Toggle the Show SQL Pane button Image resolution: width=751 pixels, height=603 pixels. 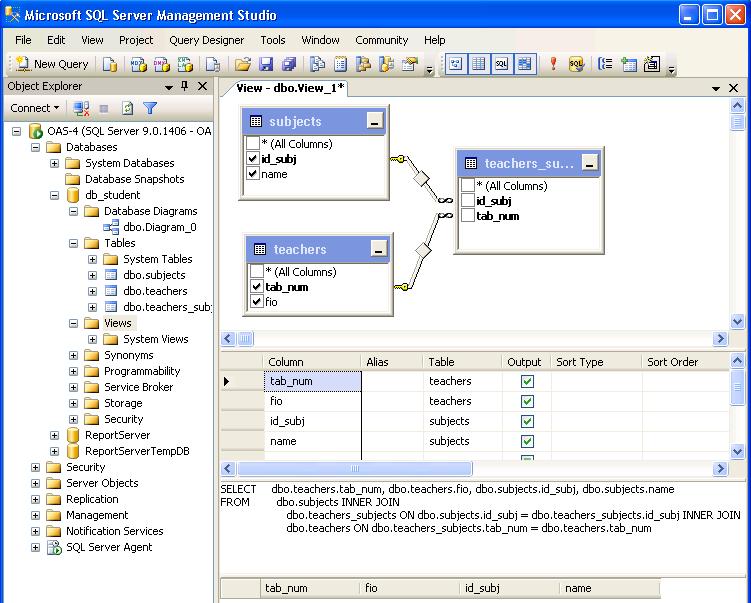[x=501, y=64]
